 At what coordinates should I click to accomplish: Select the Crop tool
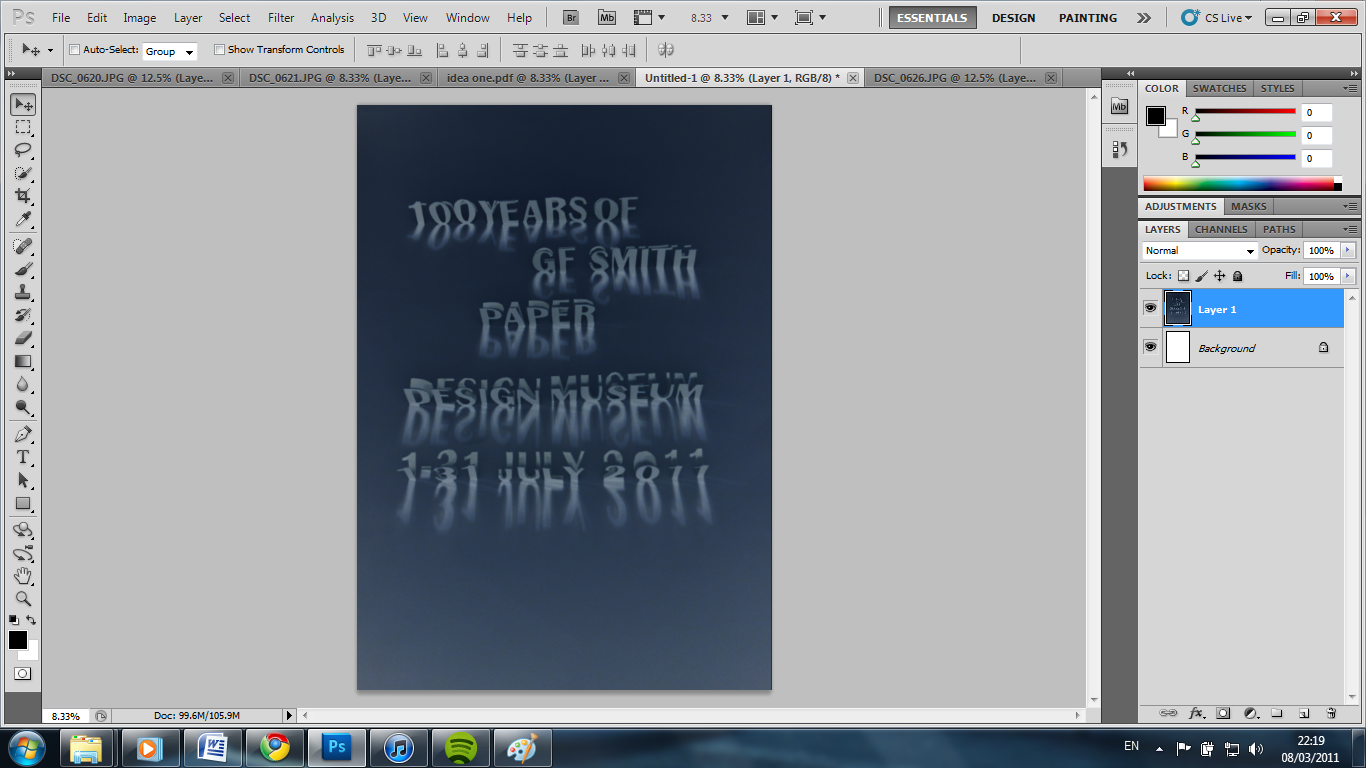pyautogui.click(x=23, y=196)
